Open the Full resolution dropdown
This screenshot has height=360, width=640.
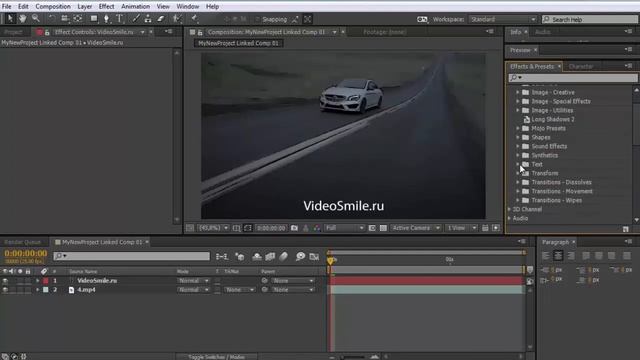(344, 228)
